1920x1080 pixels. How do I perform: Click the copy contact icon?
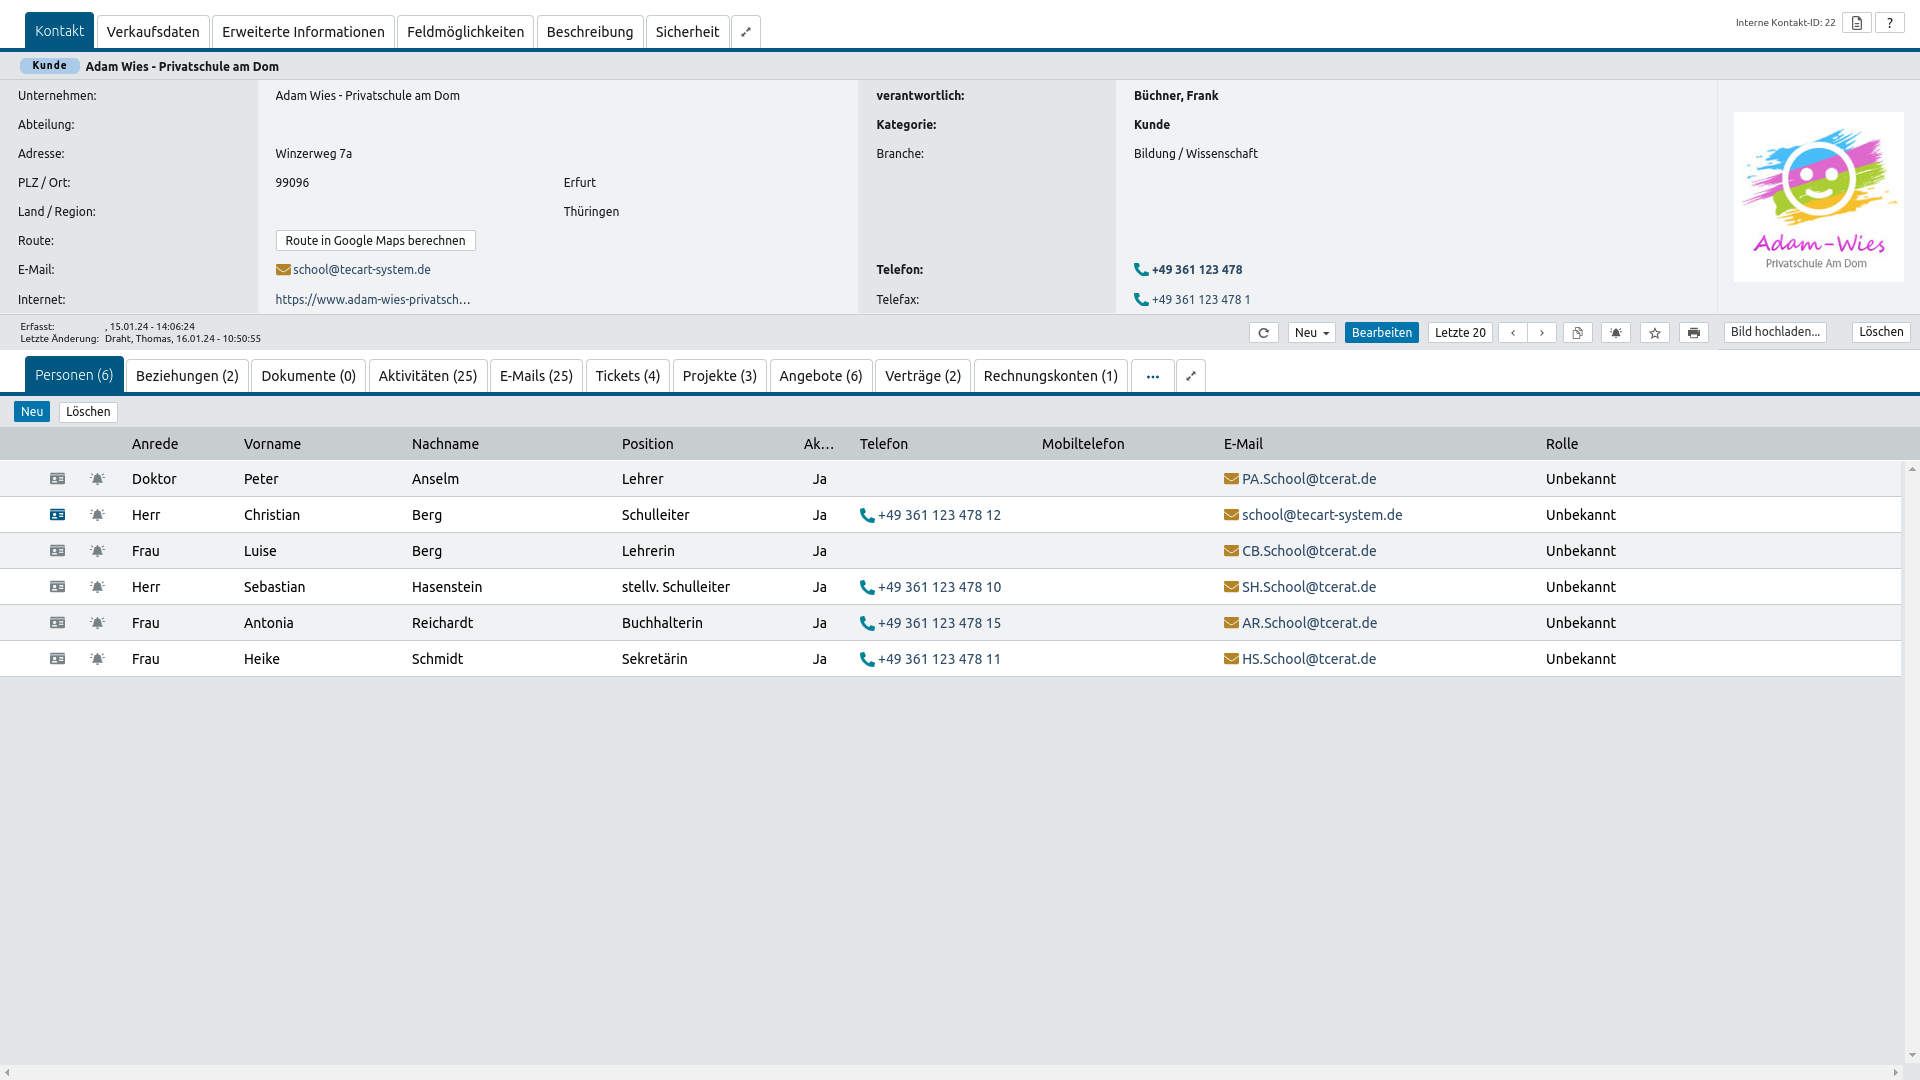[x=1577, y=333]
